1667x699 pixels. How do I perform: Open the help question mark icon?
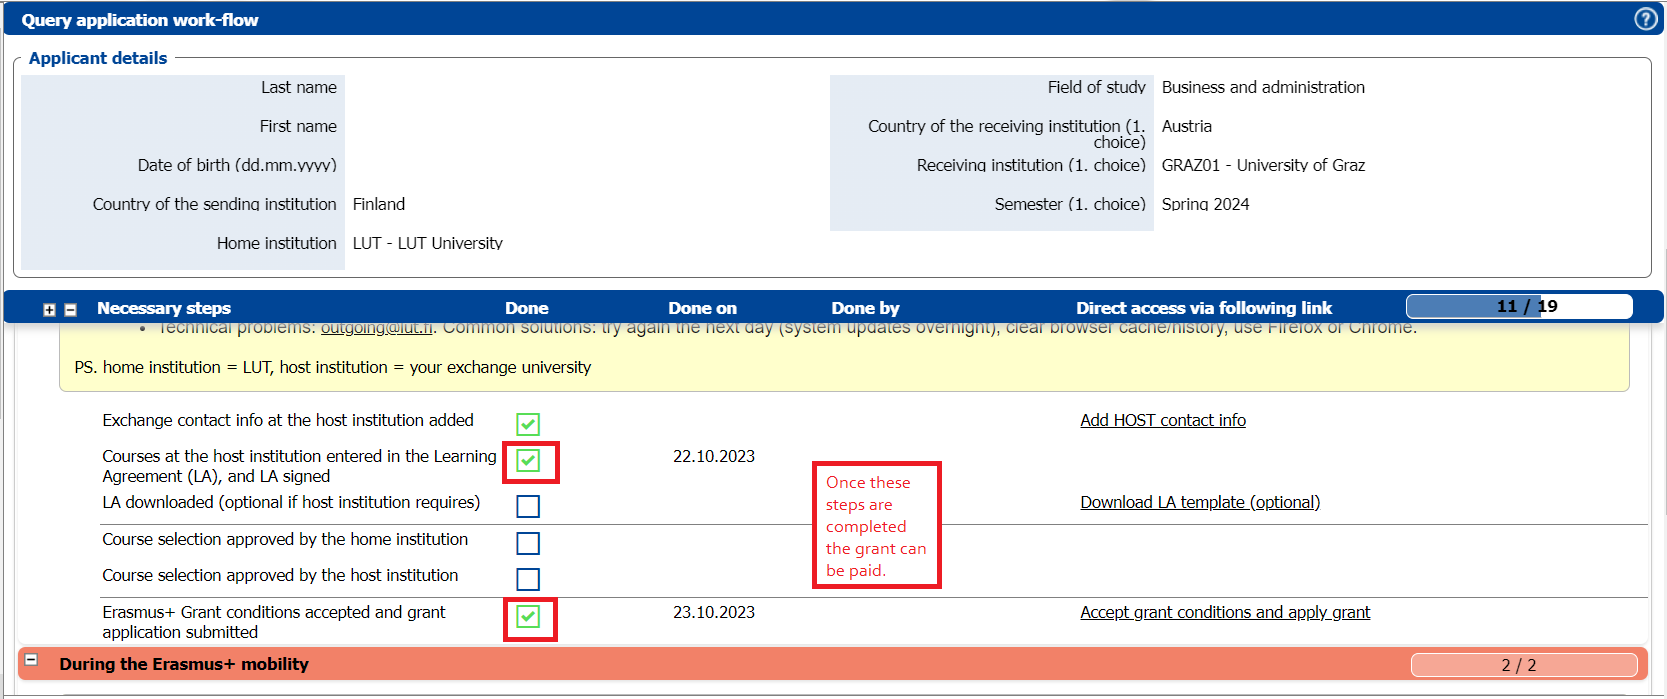tap(1645, 19)
